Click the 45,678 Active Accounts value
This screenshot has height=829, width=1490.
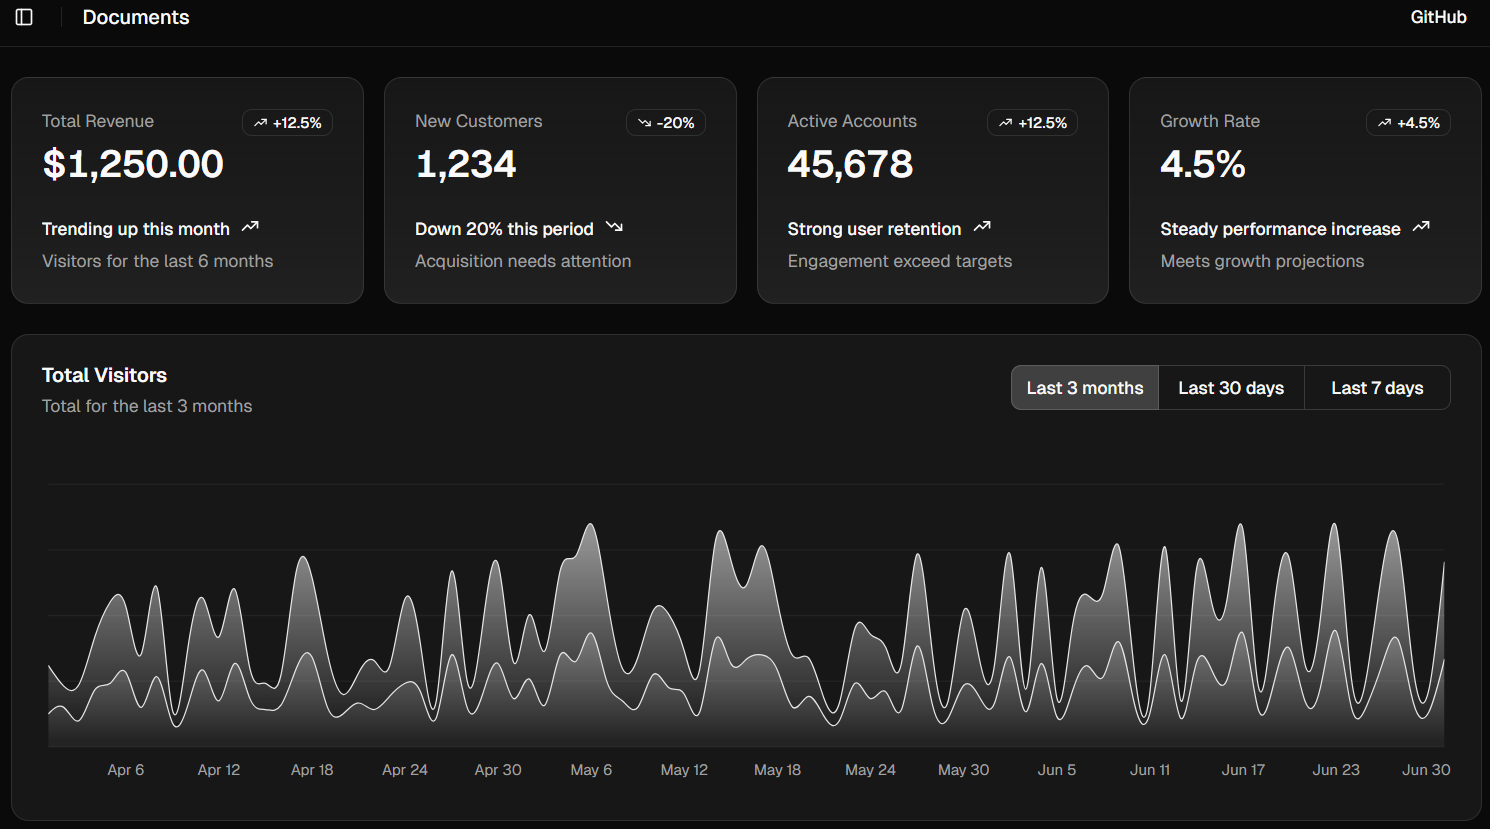(x=850, y=165)
